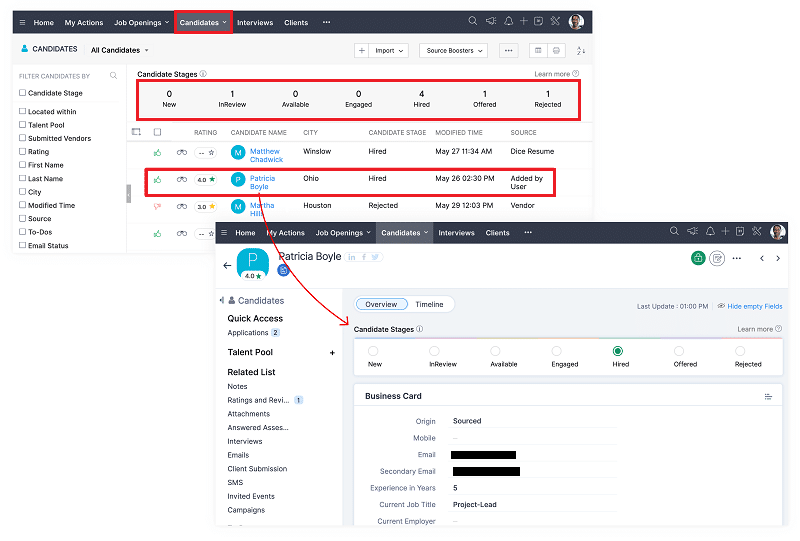Viewport: 800px width, 541px height.
Task: Click back arrow on Patricia Boyle detail page
Action: [227, 265]
